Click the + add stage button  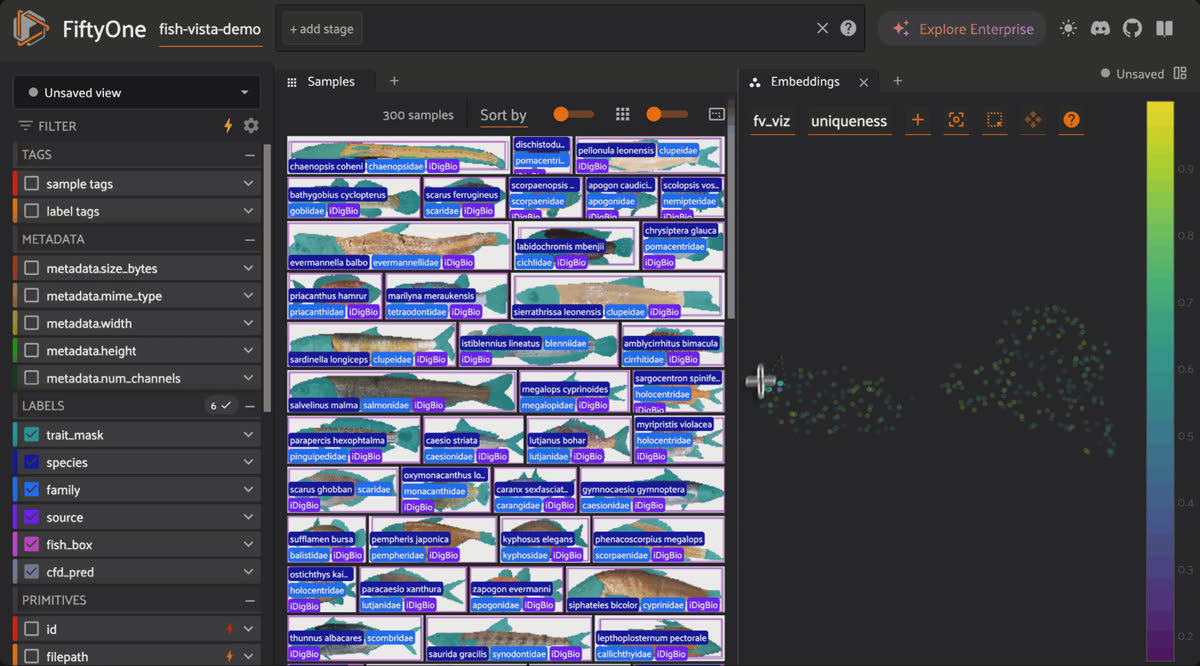coord(322,29)
